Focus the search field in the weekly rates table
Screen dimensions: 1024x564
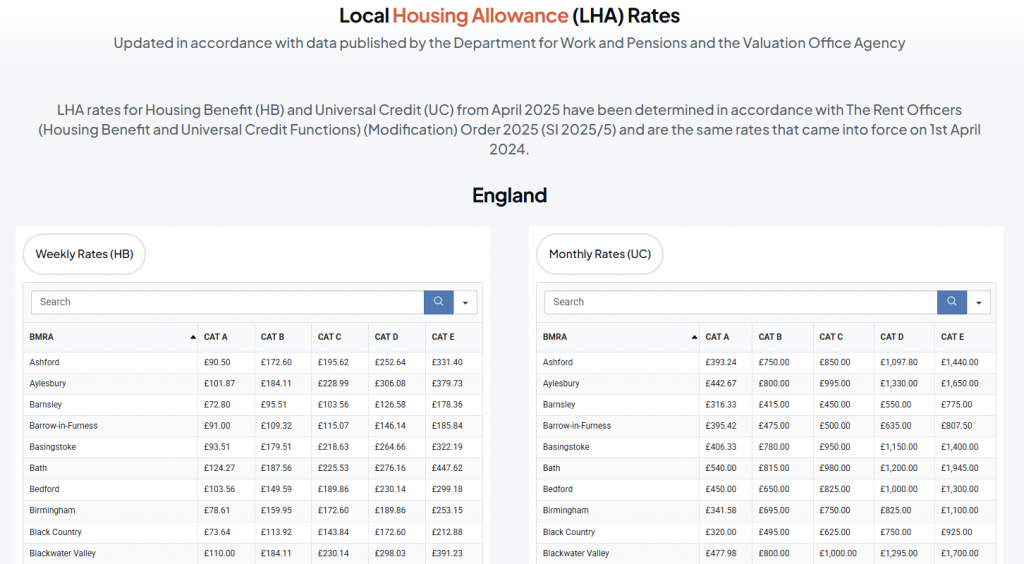(x=228, y=302)
